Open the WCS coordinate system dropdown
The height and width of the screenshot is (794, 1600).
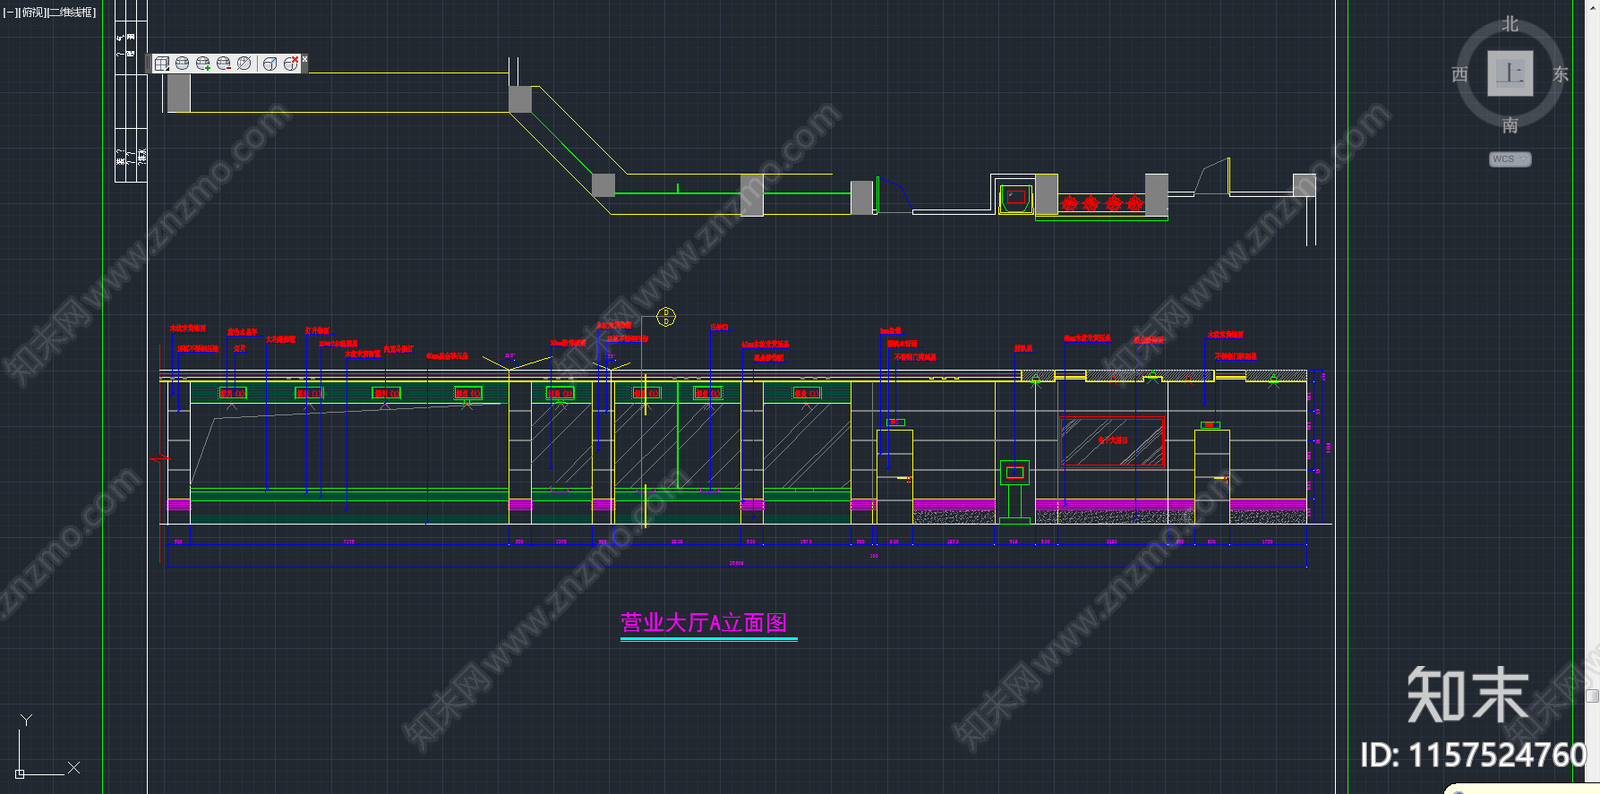[1510, 159]
